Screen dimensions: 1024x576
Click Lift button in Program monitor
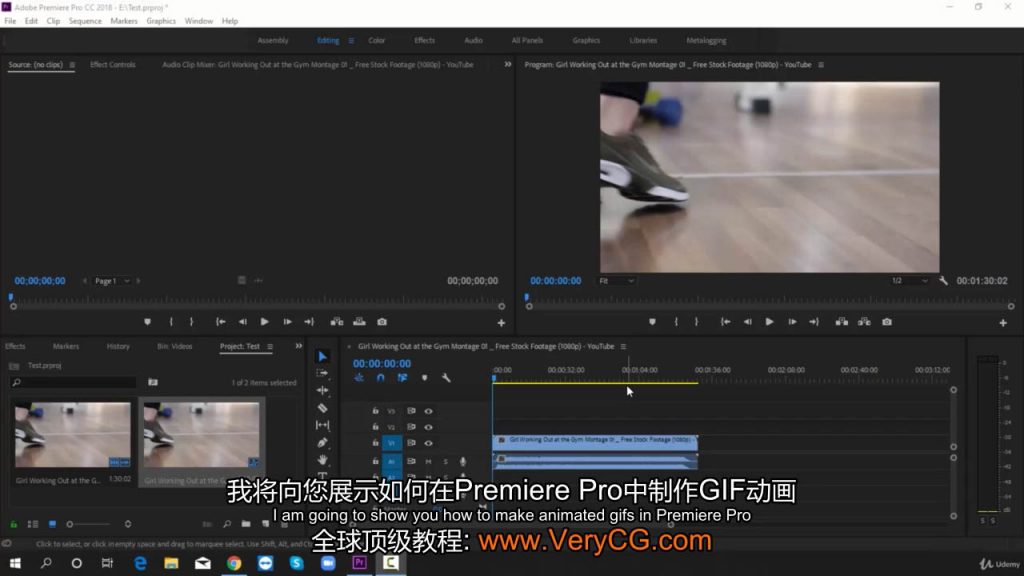click(842, 322)
